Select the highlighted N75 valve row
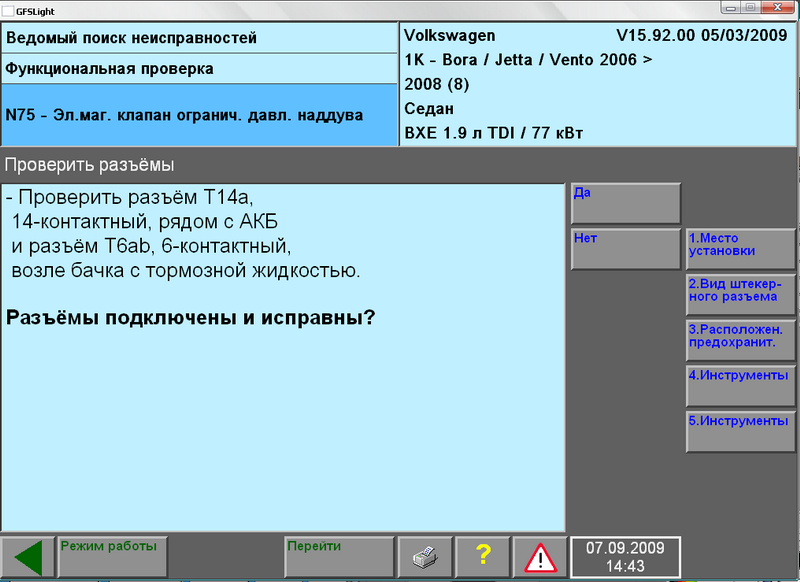Viewport: 800px width, 582px height. [199, 115]
